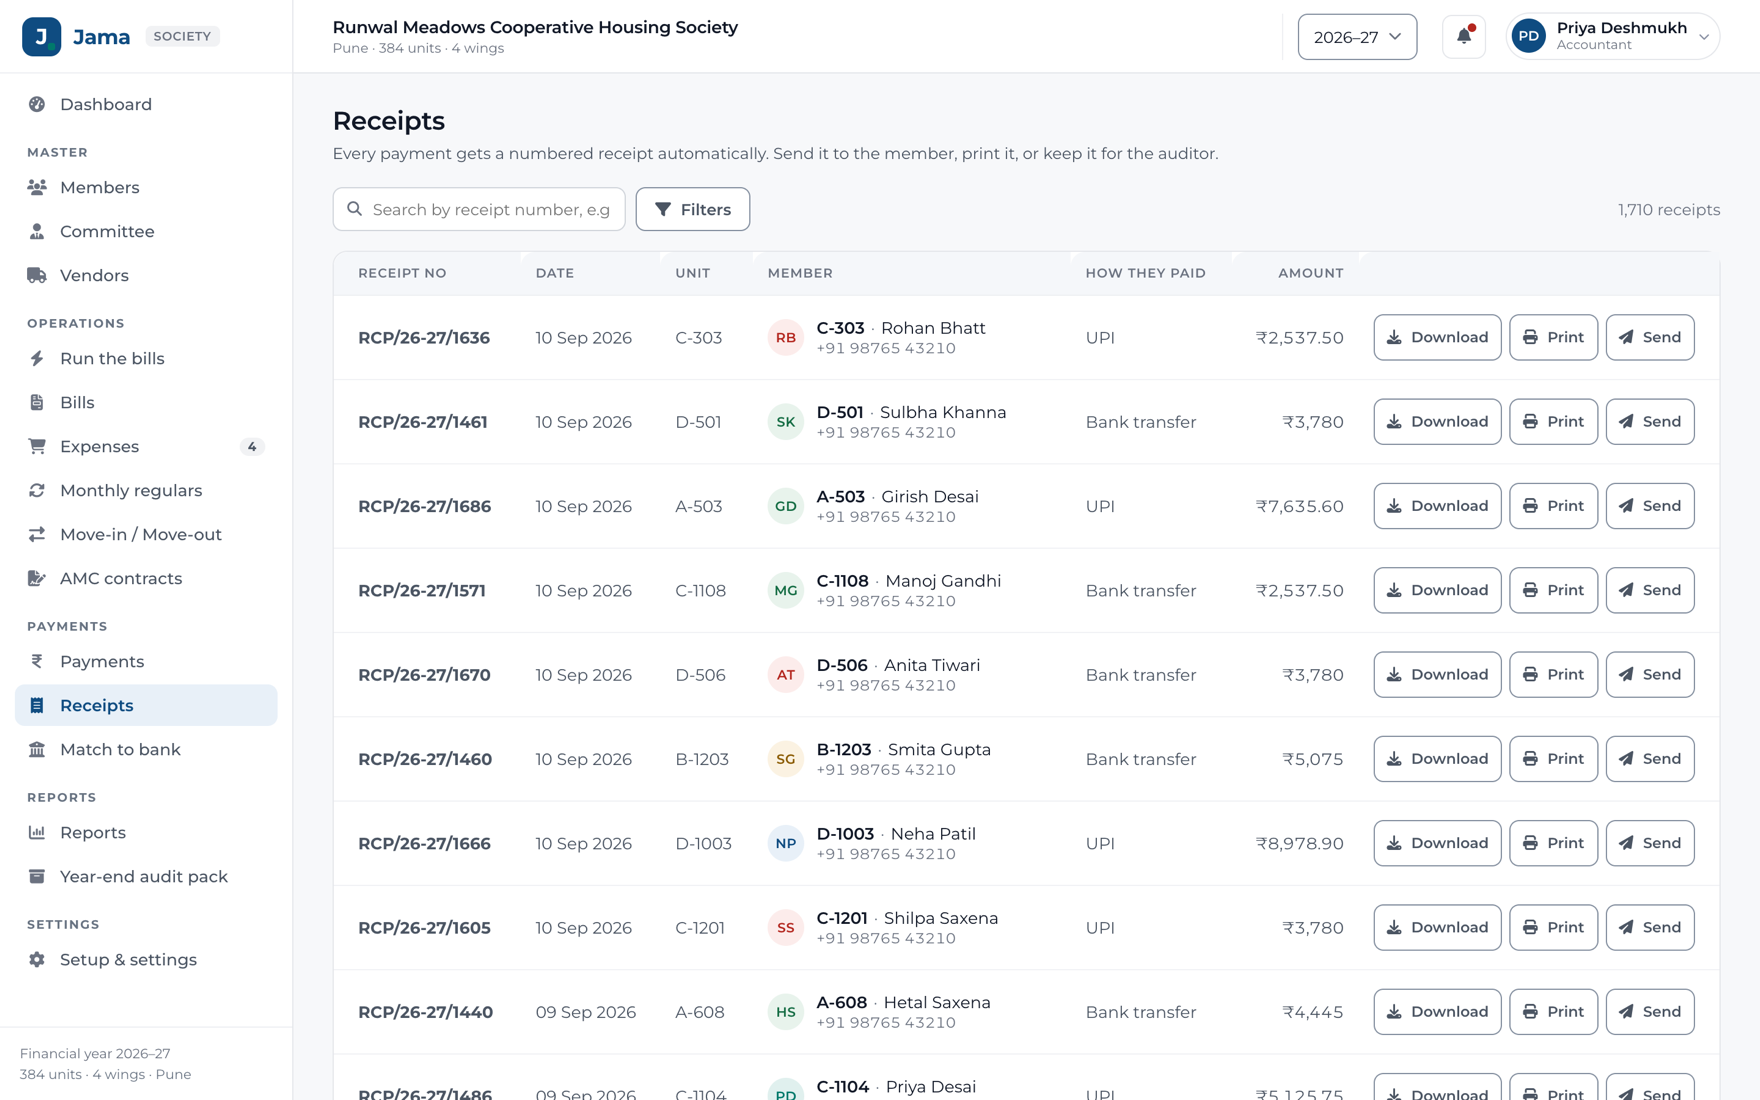Click the Year-end audit pack archive icon

click(x=37, y=876)
